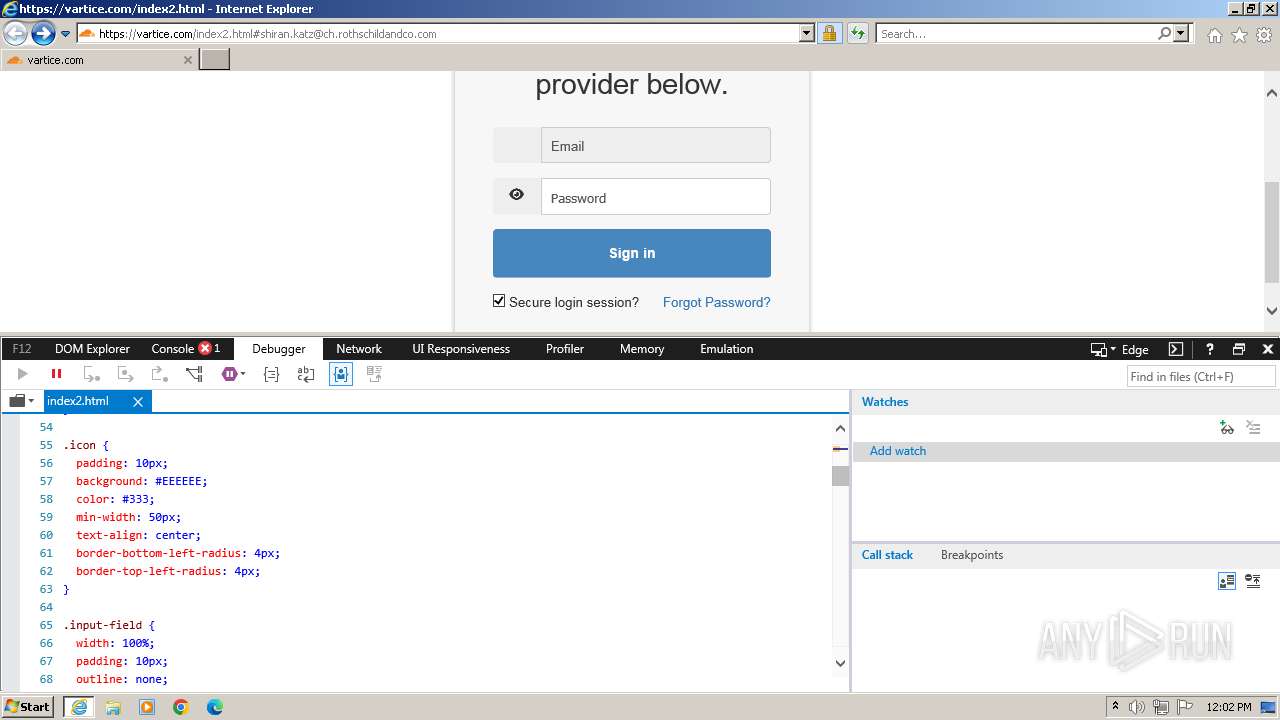Click the Step into icon
This screenshot has height=720, width=1280.
pyautogui.click(x=91, y=374)
